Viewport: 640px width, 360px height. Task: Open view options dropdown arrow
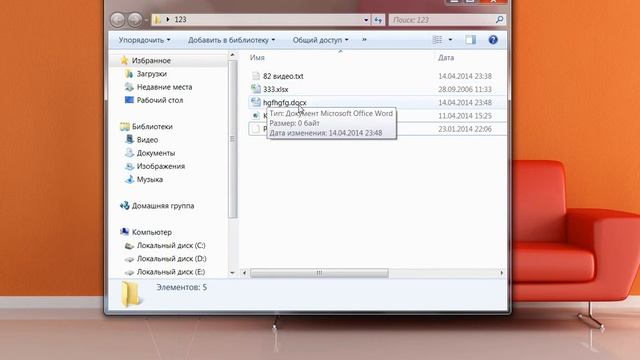point(450,40)
